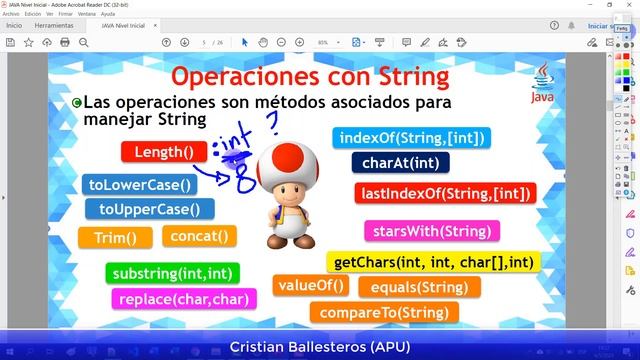Open the Archivo menu
This screenshot has width=640, height=360.
(11, 14)
